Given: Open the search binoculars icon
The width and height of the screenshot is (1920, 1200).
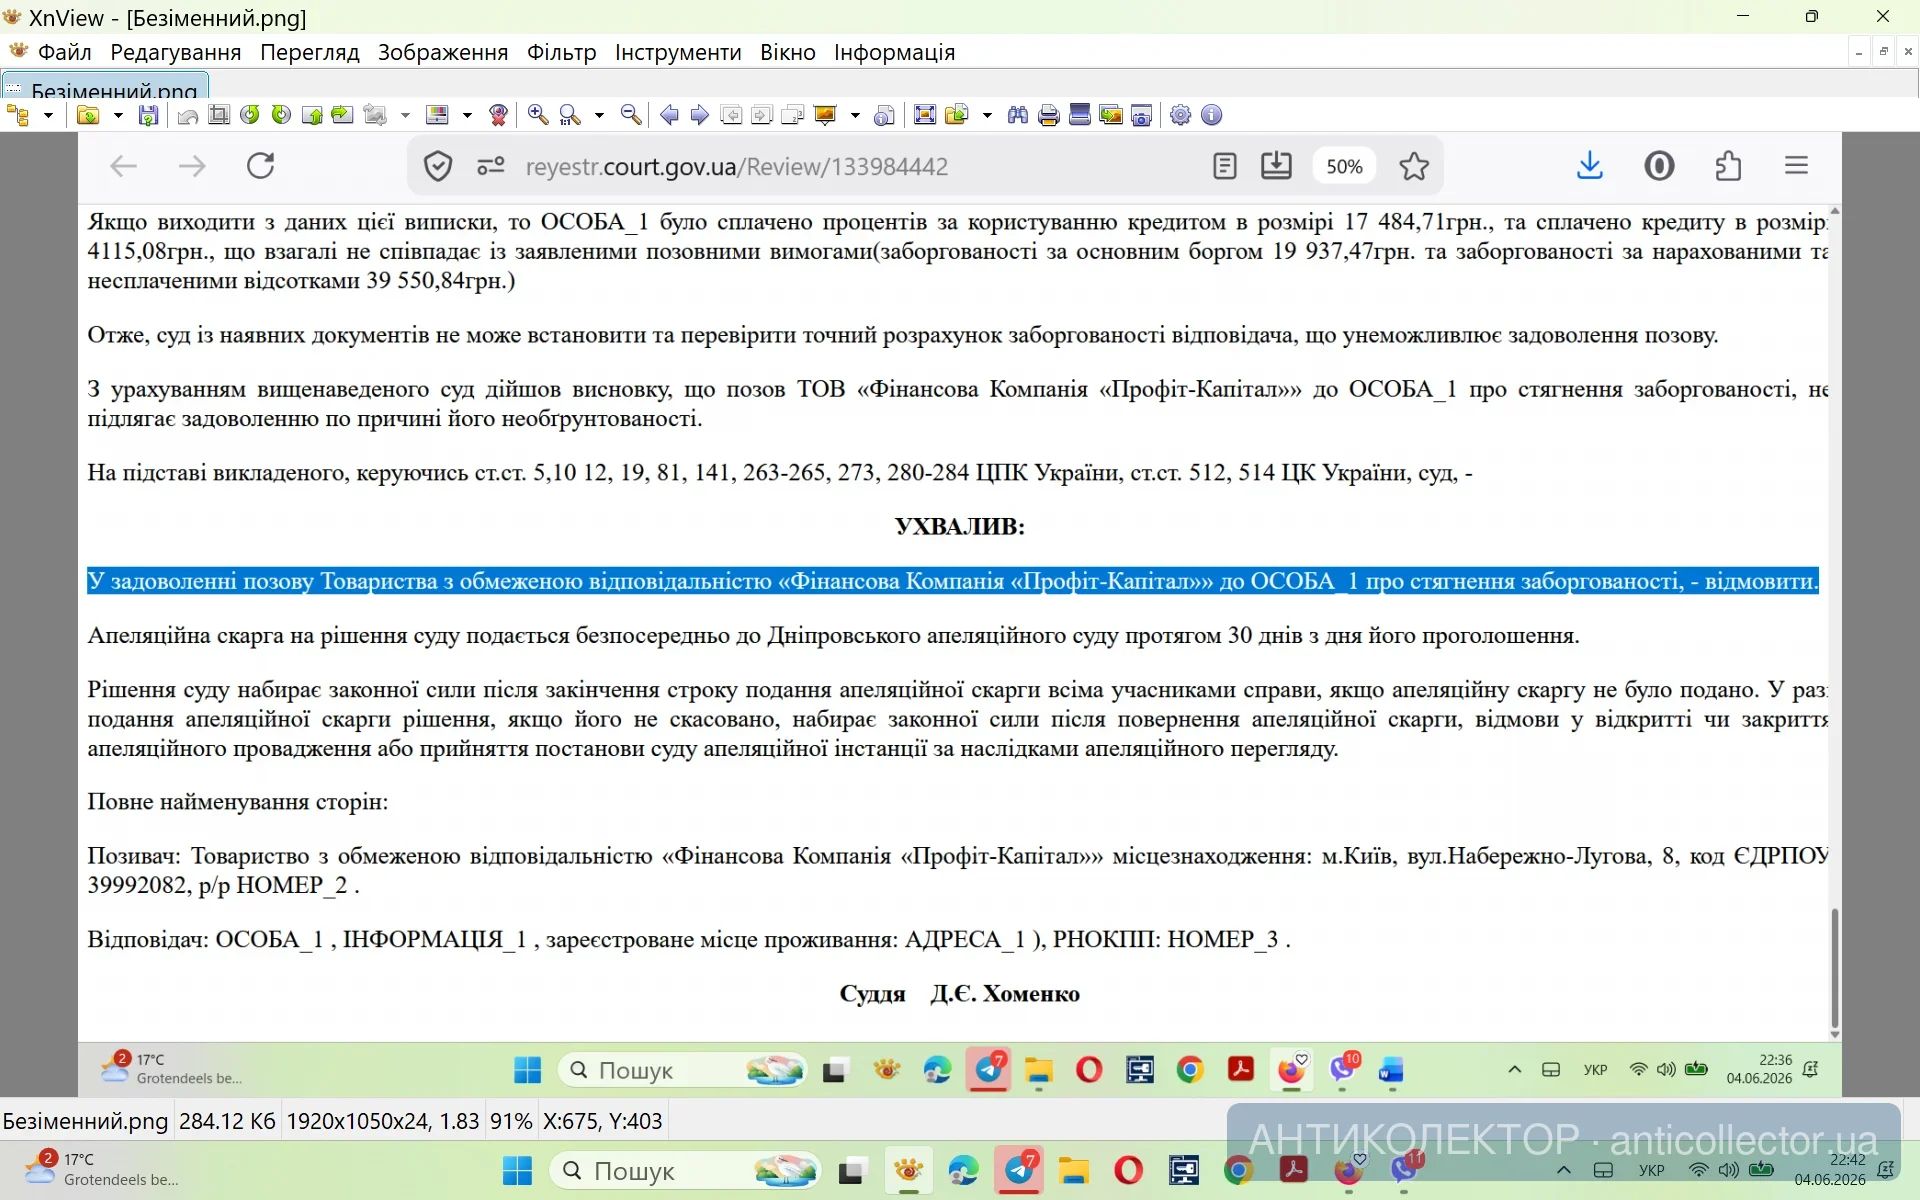Looking at the screenshot, I should click(x=1018, y=115).
